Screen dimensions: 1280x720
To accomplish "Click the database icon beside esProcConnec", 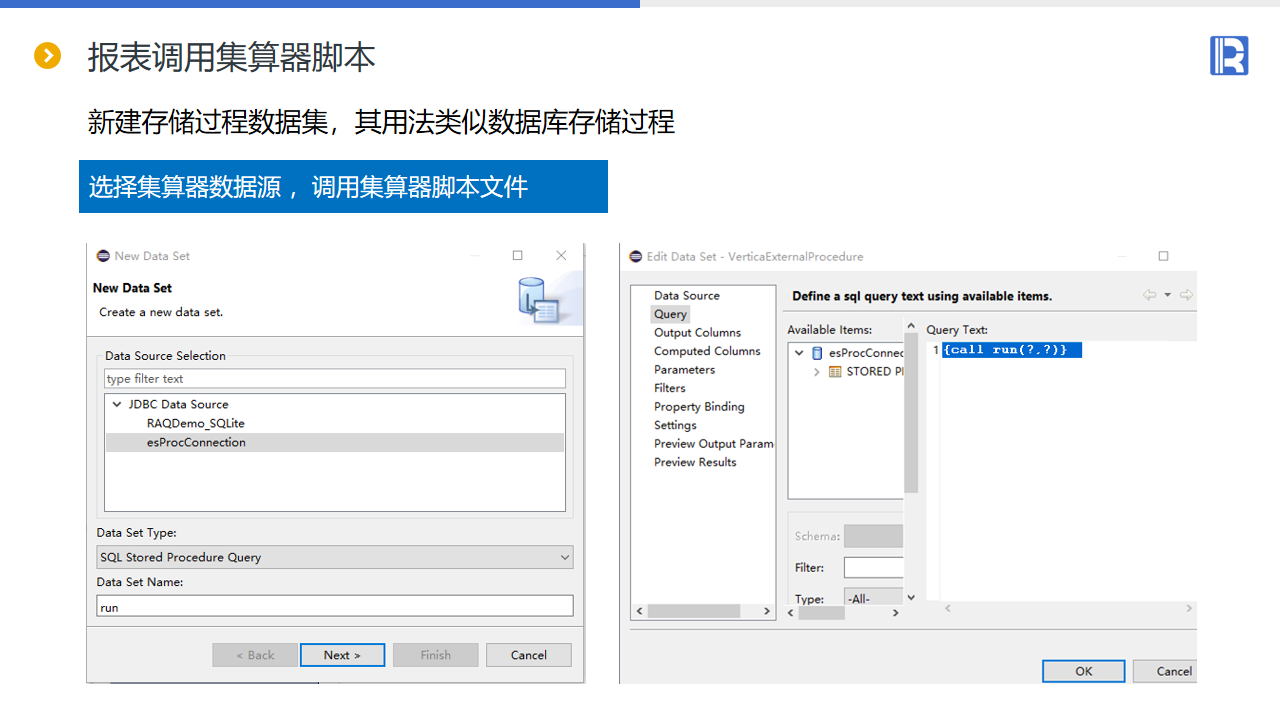I will [817, 353].
